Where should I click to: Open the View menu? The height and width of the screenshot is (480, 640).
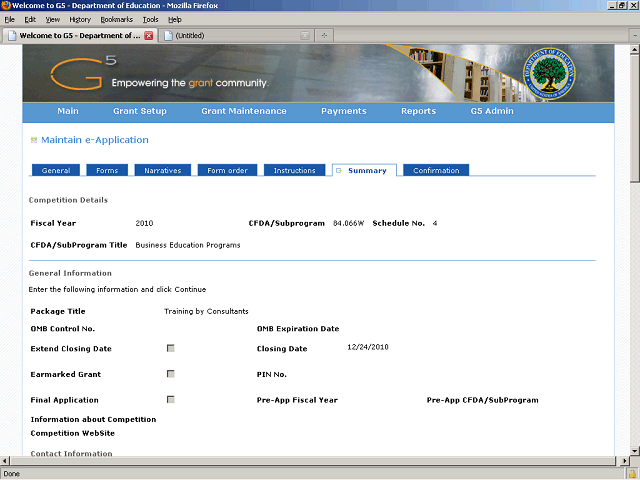pos(53,20)
